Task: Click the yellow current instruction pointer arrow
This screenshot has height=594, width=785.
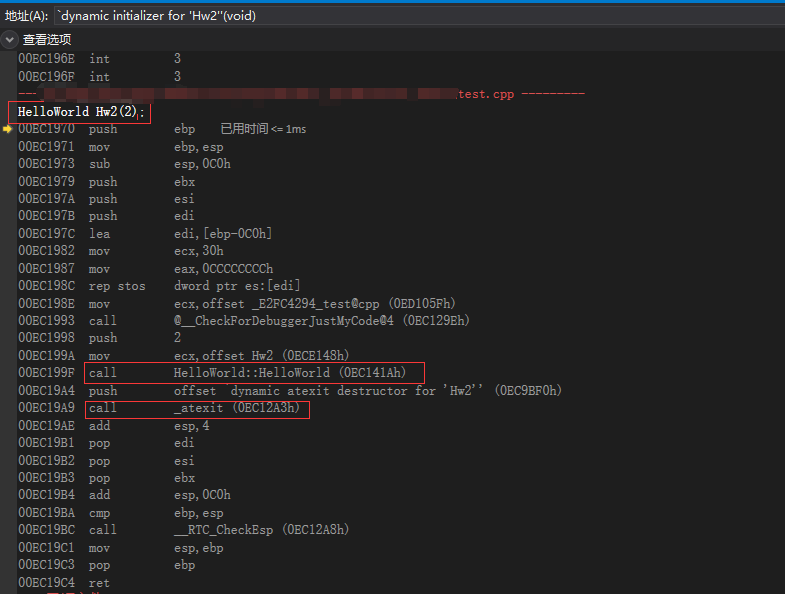Action: coord(8,129)
